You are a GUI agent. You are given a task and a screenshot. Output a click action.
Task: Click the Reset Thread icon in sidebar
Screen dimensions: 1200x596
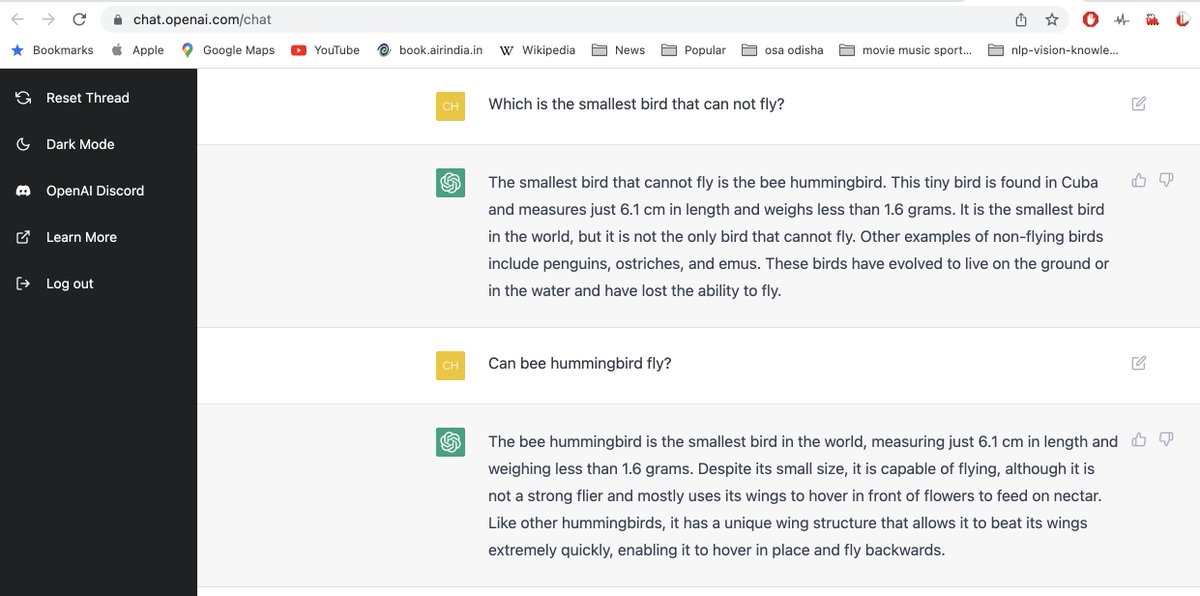pos(24,98)
